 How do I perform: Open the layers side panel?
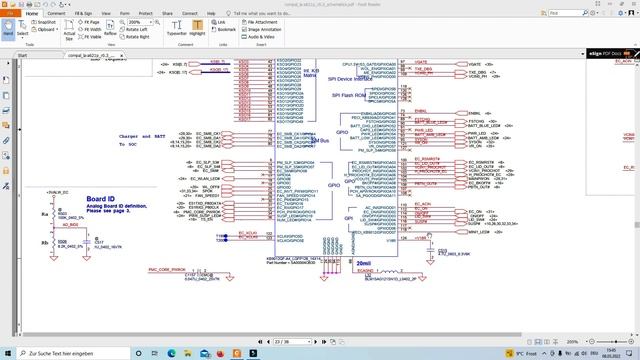tap(6, 110)
